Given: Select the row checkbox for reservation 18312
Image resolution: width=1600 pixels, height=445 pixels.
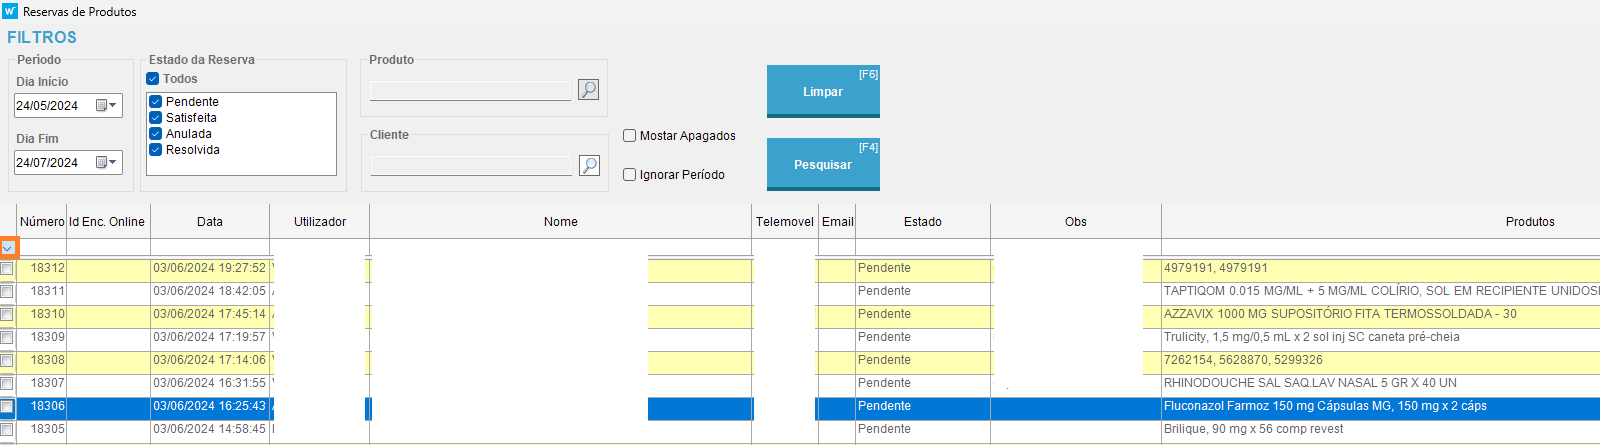Looking at the screenshot, I should pyautogui.click(x=7, y=269).
